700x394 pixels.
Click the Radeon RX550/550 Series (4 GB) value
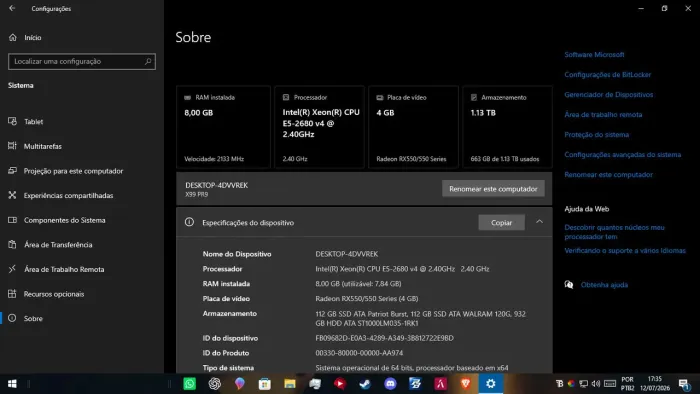point(367,299)
